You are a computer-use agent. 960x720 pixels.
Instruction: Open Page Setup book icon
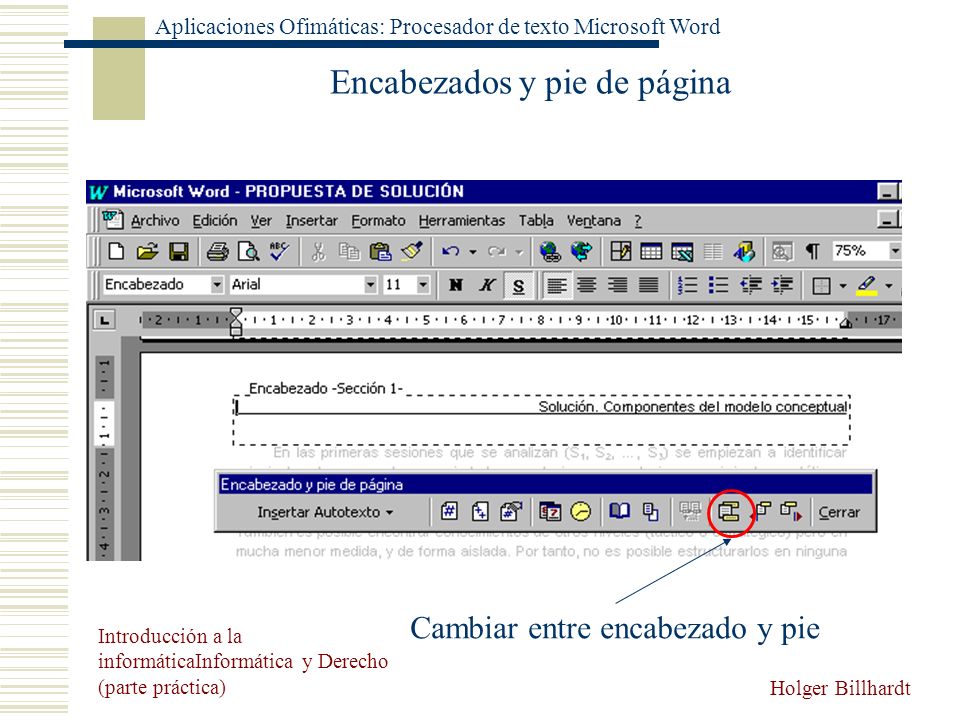point(620,511)
